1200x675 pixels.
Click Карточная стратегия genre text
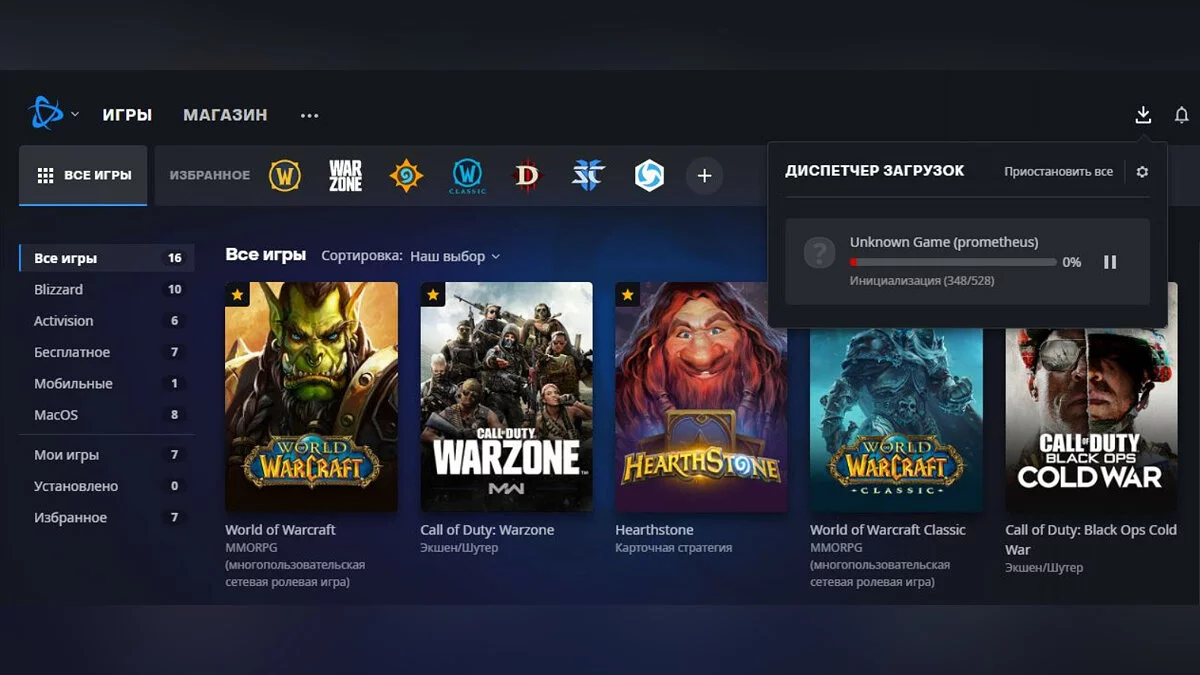[x=674, y=548]
